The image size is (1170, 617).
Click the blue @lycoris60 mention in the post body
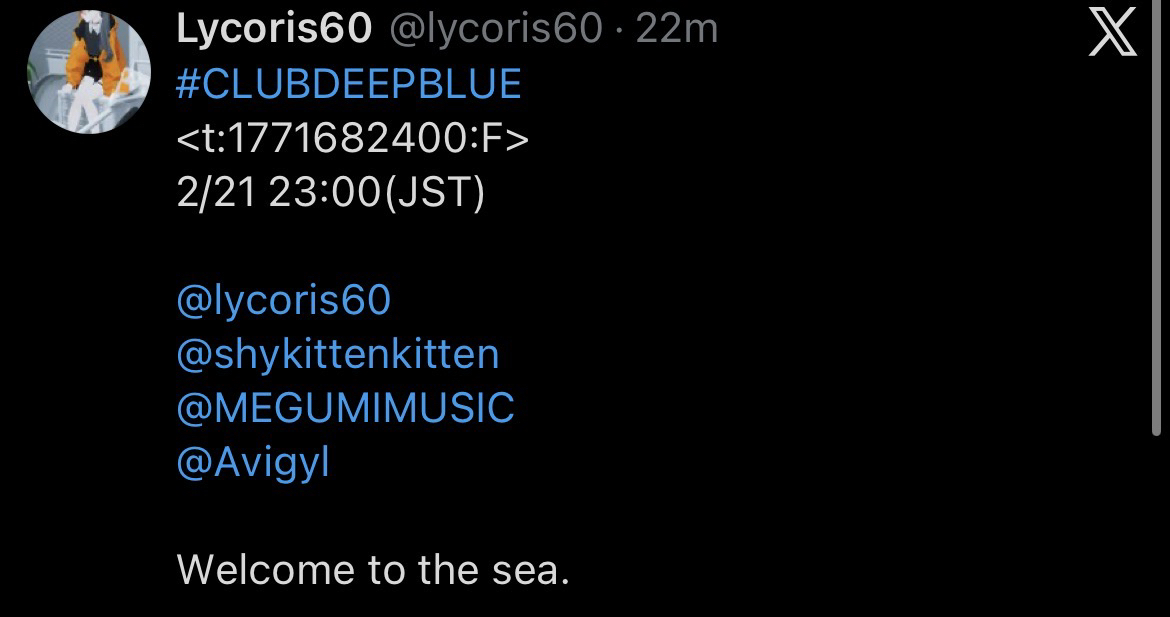[x=283, y=301]
